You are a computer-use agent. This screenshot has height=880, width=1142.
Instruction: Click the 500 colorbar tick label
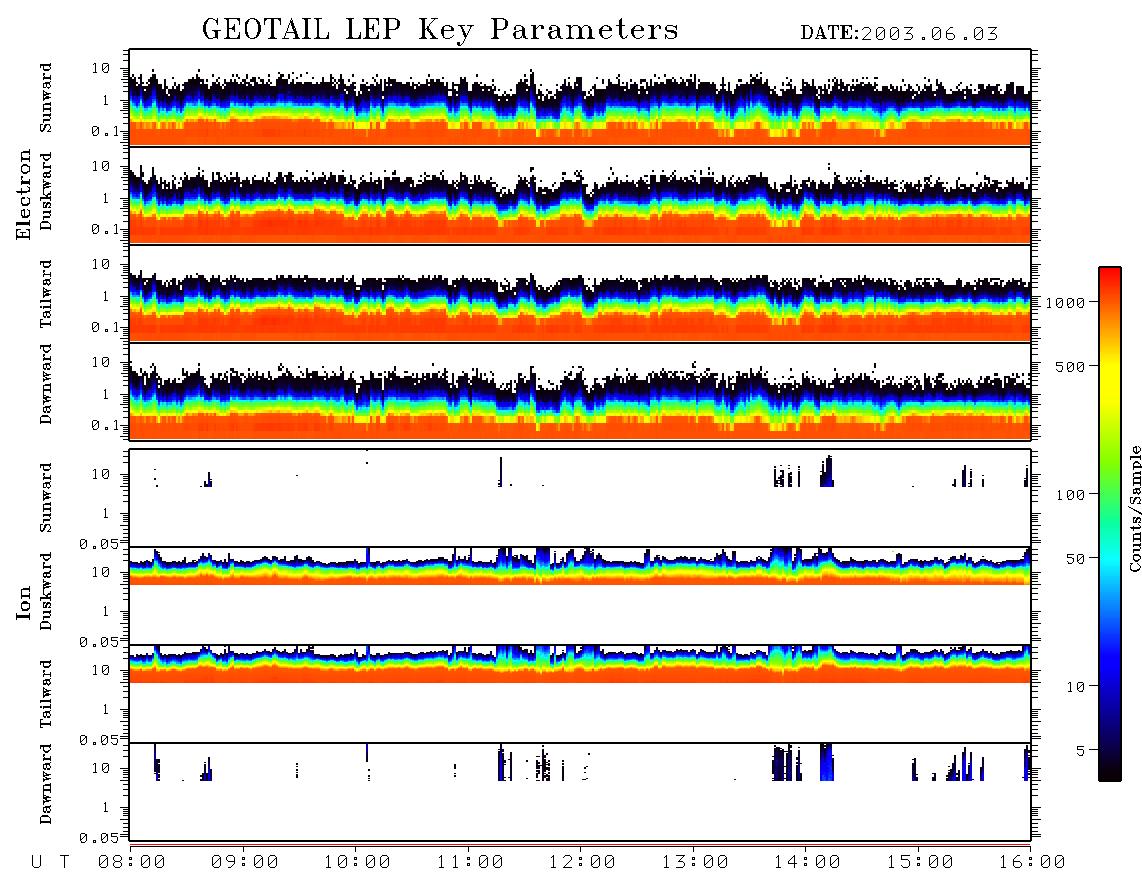[x=1070, y=366]
